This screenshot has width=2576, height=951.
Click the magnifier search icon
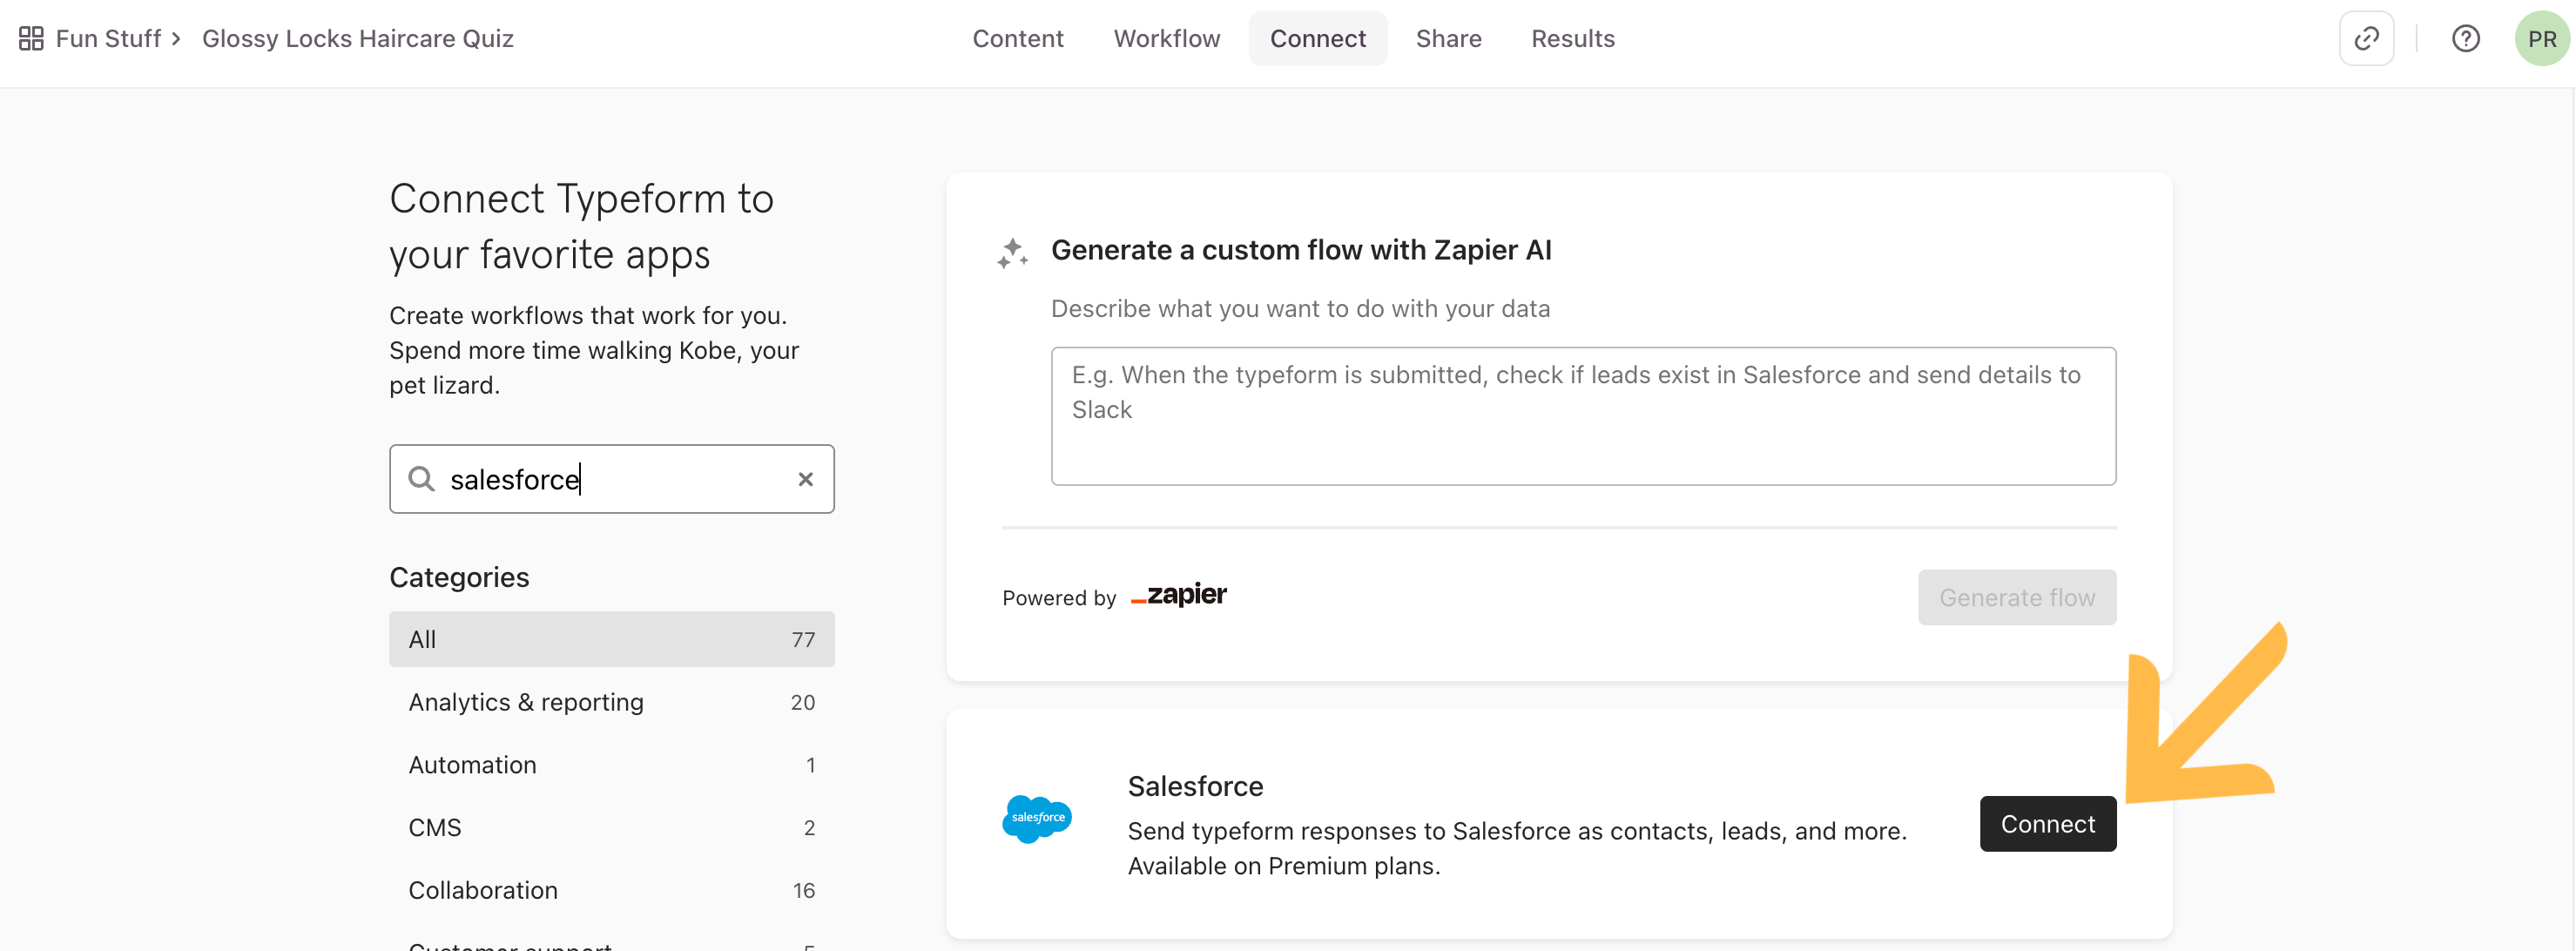click(x=421, y=479)
